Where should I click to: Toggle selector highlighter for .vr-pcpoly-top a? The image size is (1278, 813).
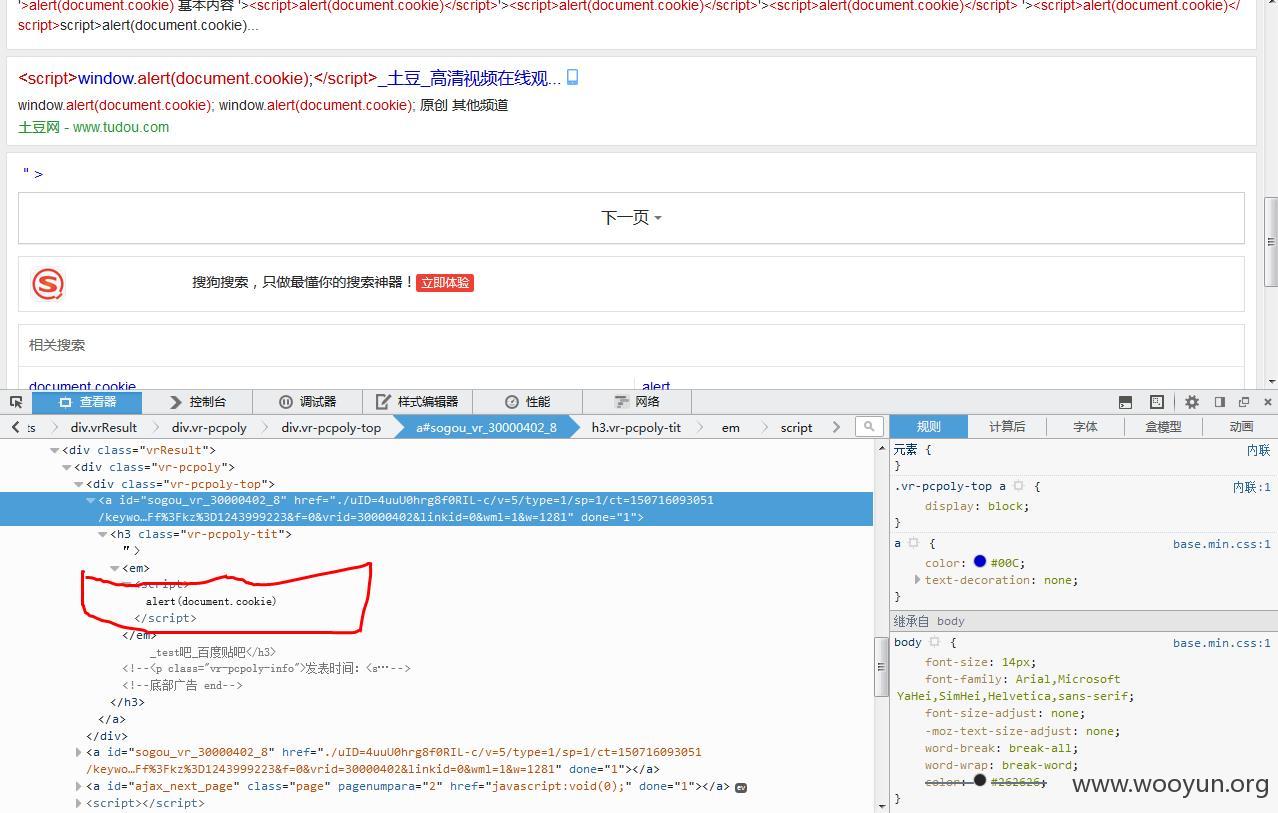pyautogui.click(x=1019, y=486)
